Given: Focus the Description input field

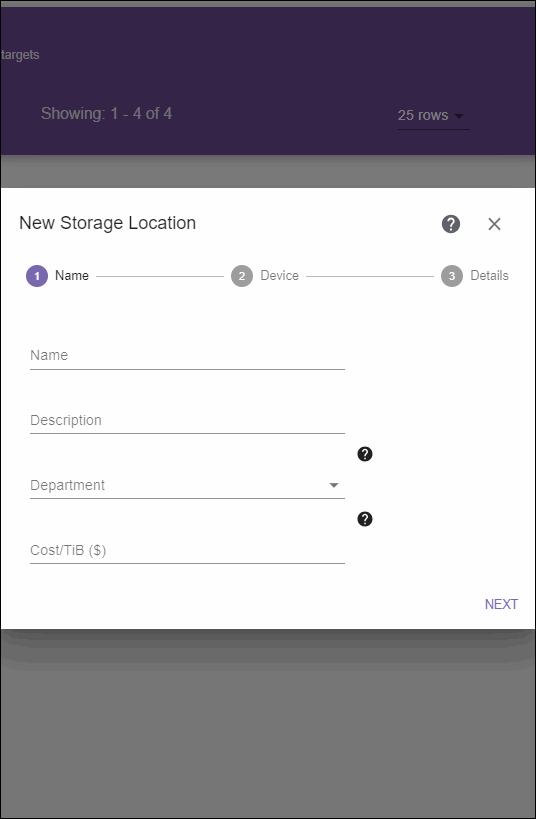Looking at the screenshot, I should coord(188,420).
